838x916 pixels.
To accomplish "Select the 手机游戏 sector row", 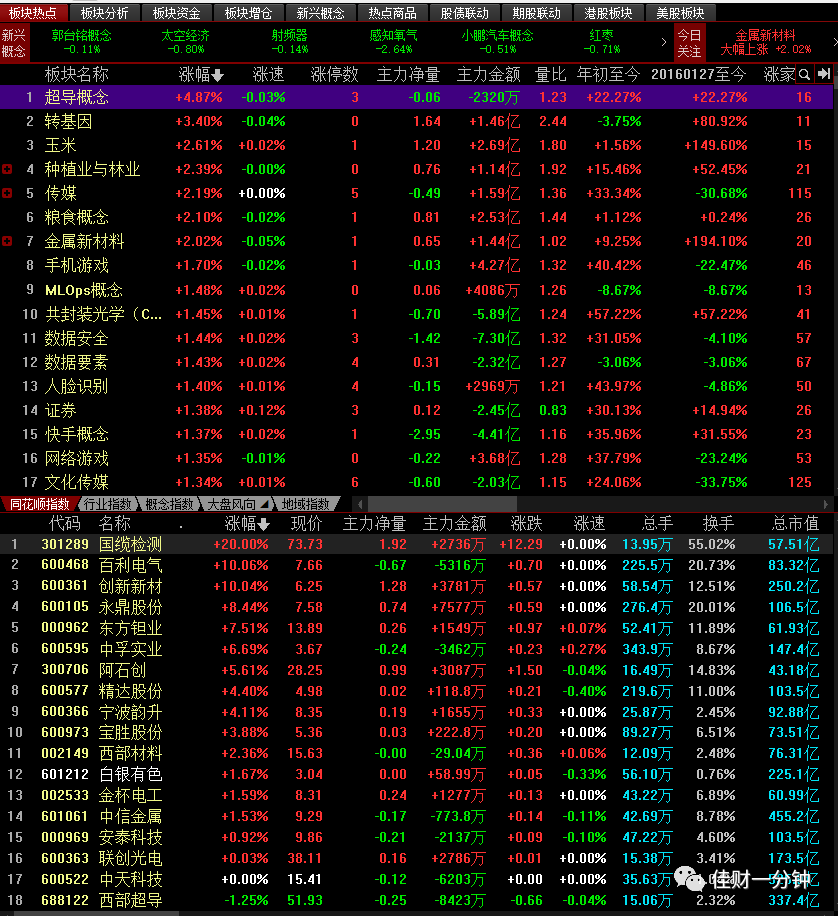I will click(416, 266).
